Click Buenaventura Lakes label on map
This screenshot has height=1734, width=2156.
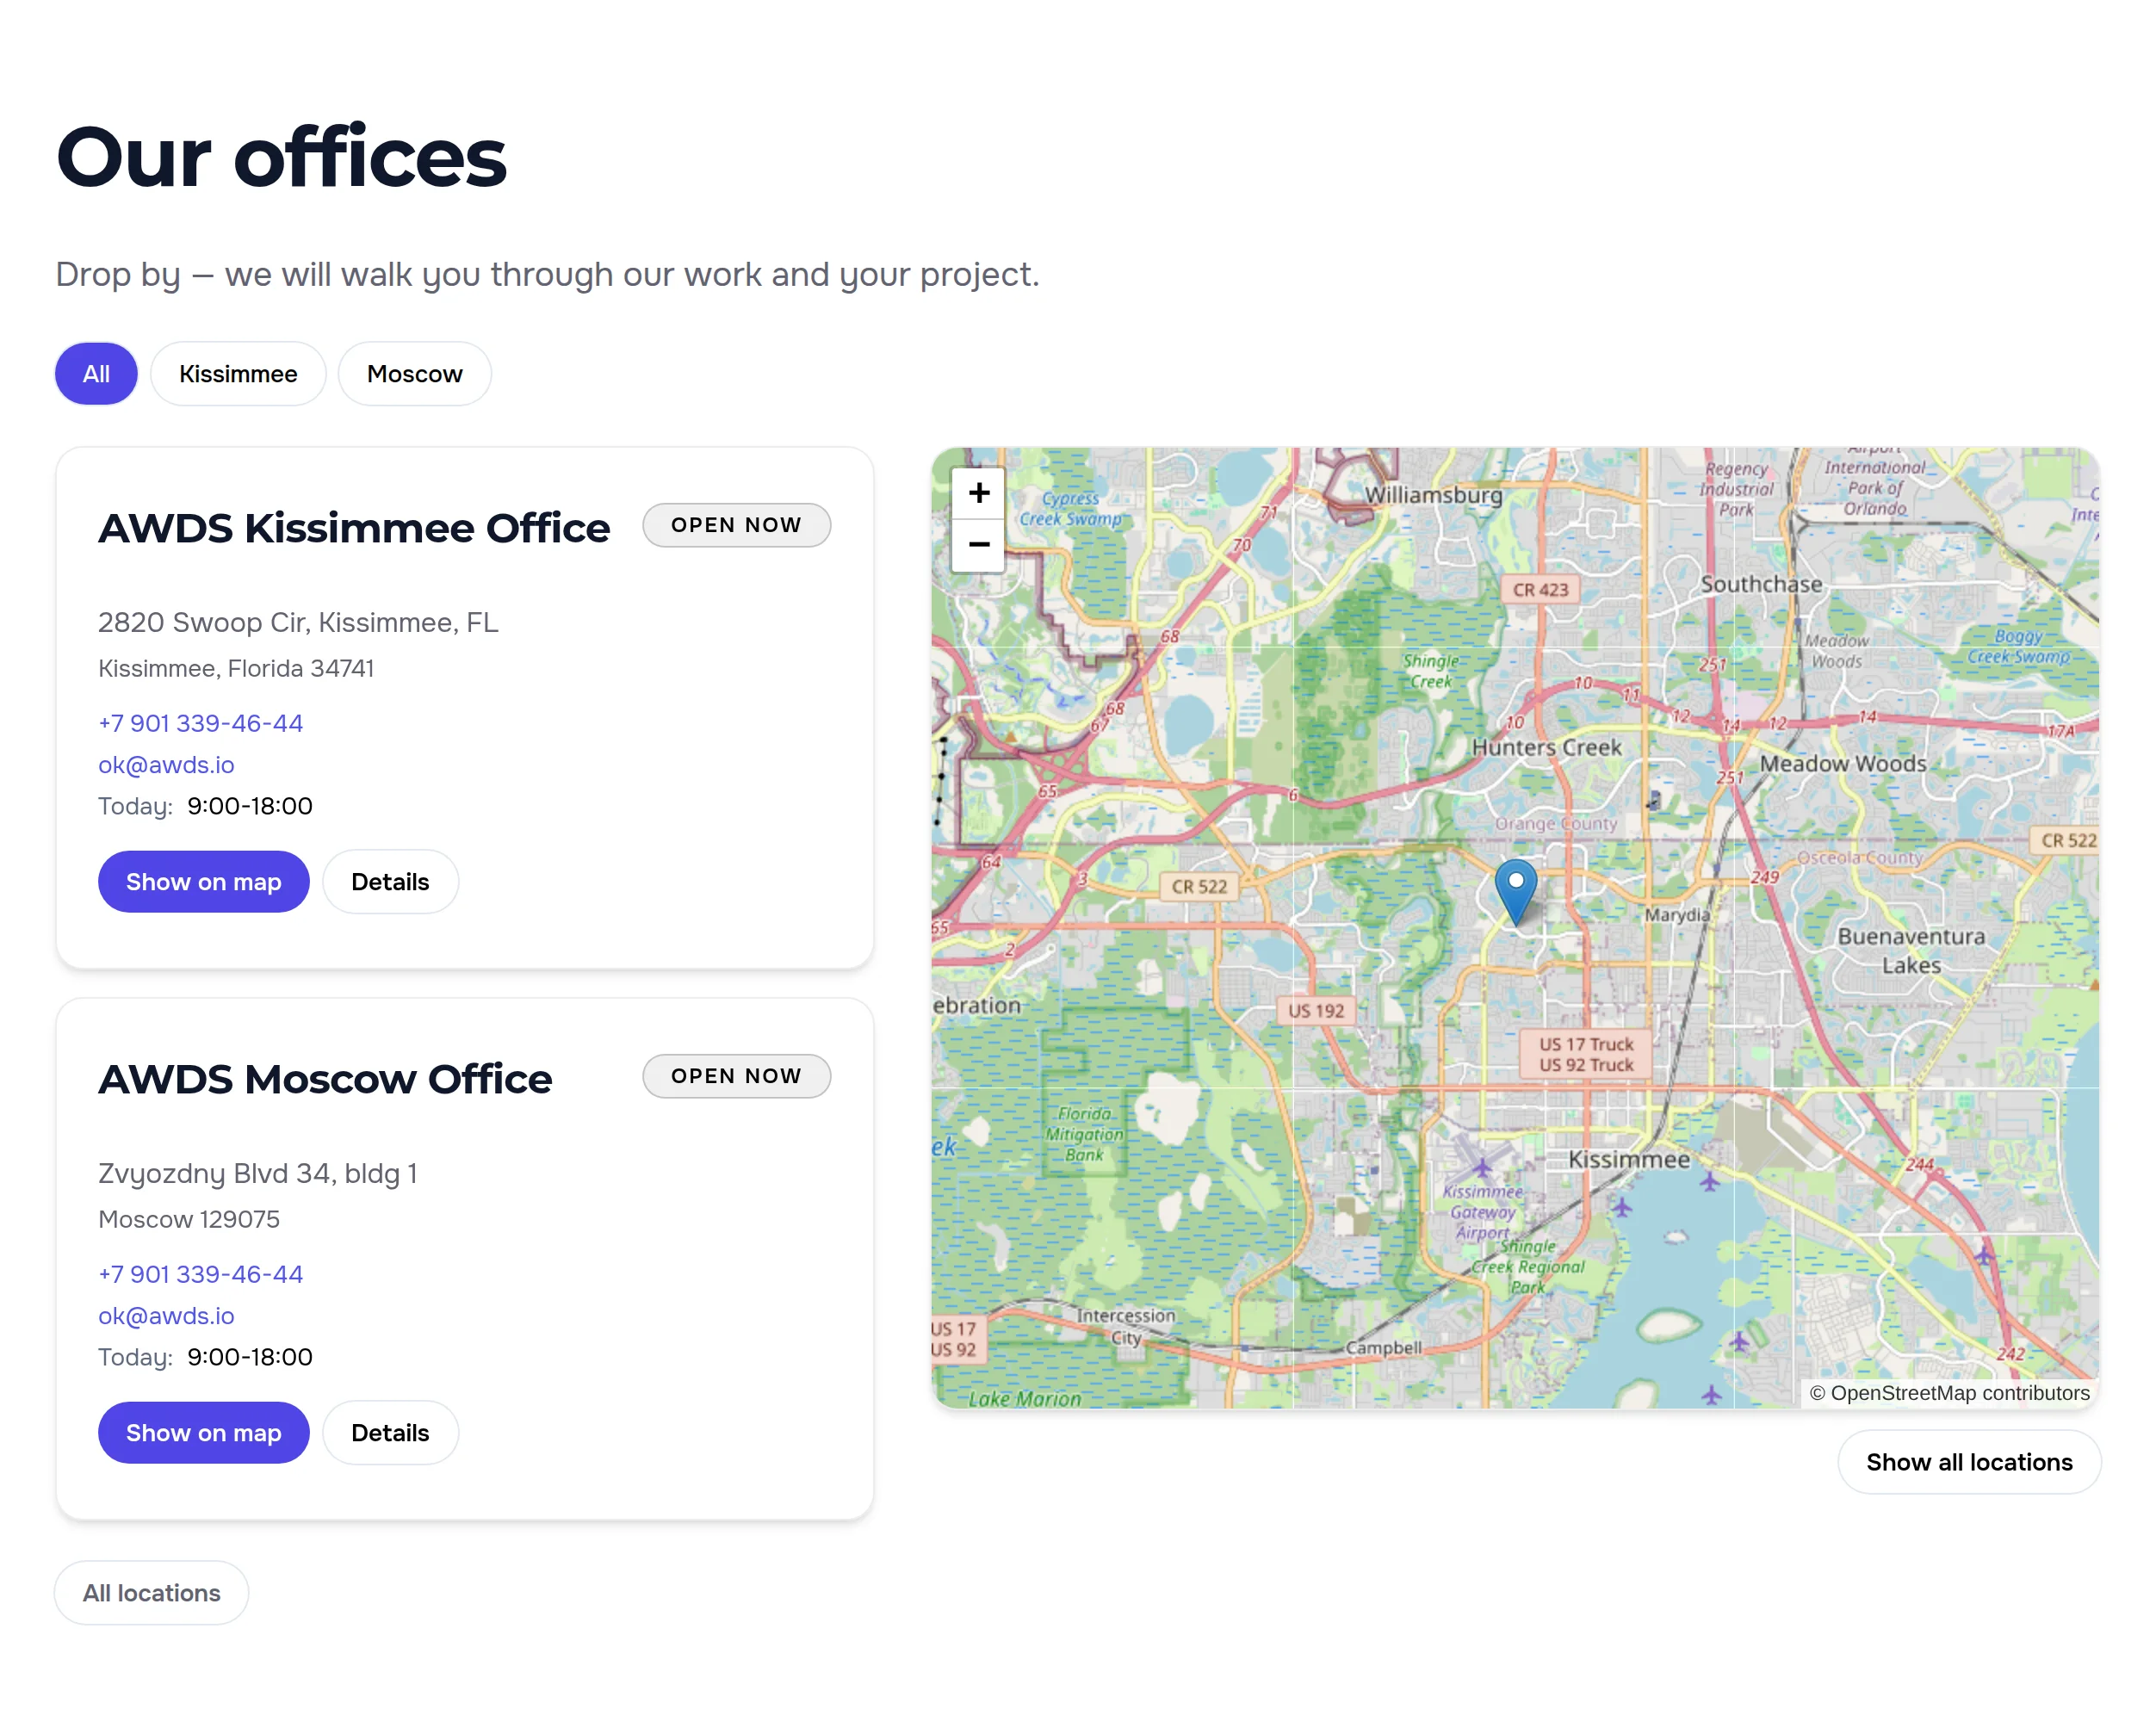(x=1911, y=950)
